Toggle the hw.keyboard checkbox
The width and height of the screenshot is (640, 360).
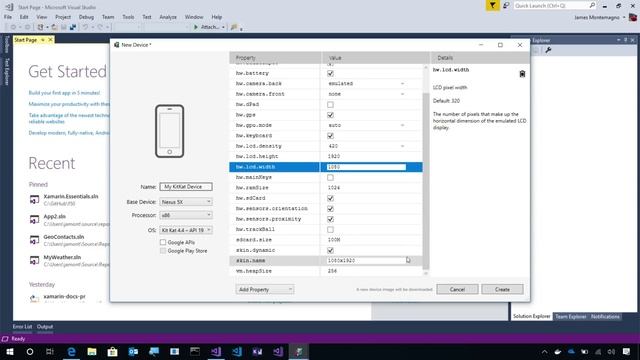(x=330, y=136)
